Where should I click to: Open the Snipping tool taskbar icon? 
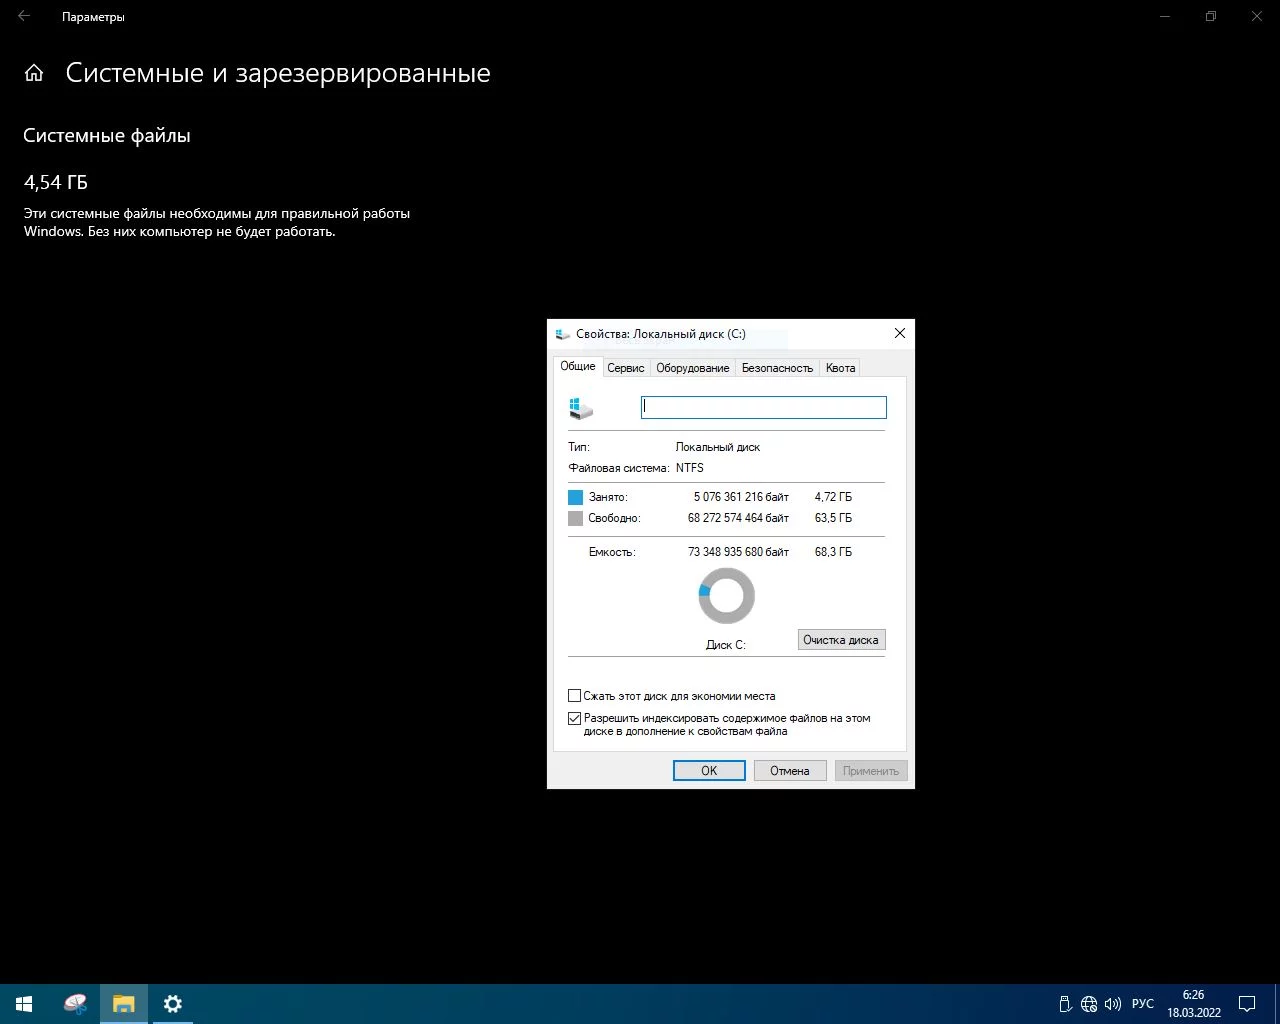click(75, 1004)
